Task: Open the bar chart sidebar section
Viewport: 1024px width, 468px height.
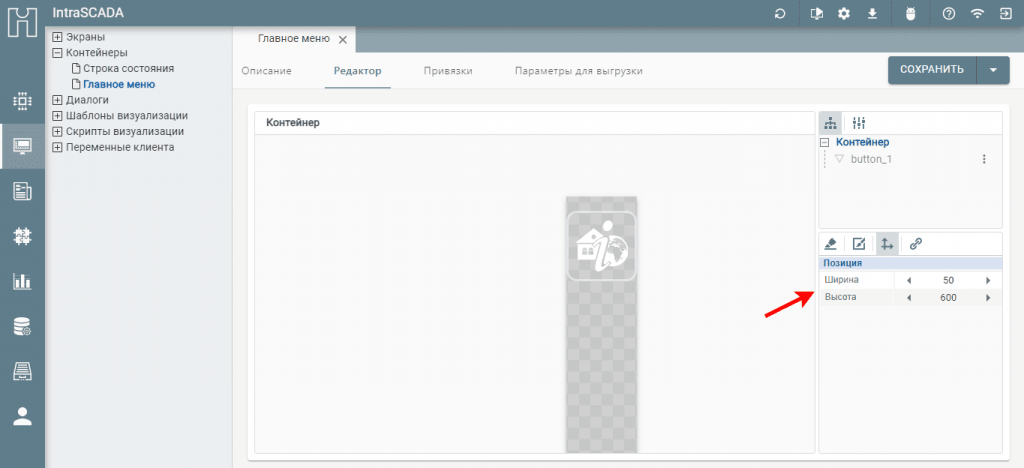Action: coord(23,281)
